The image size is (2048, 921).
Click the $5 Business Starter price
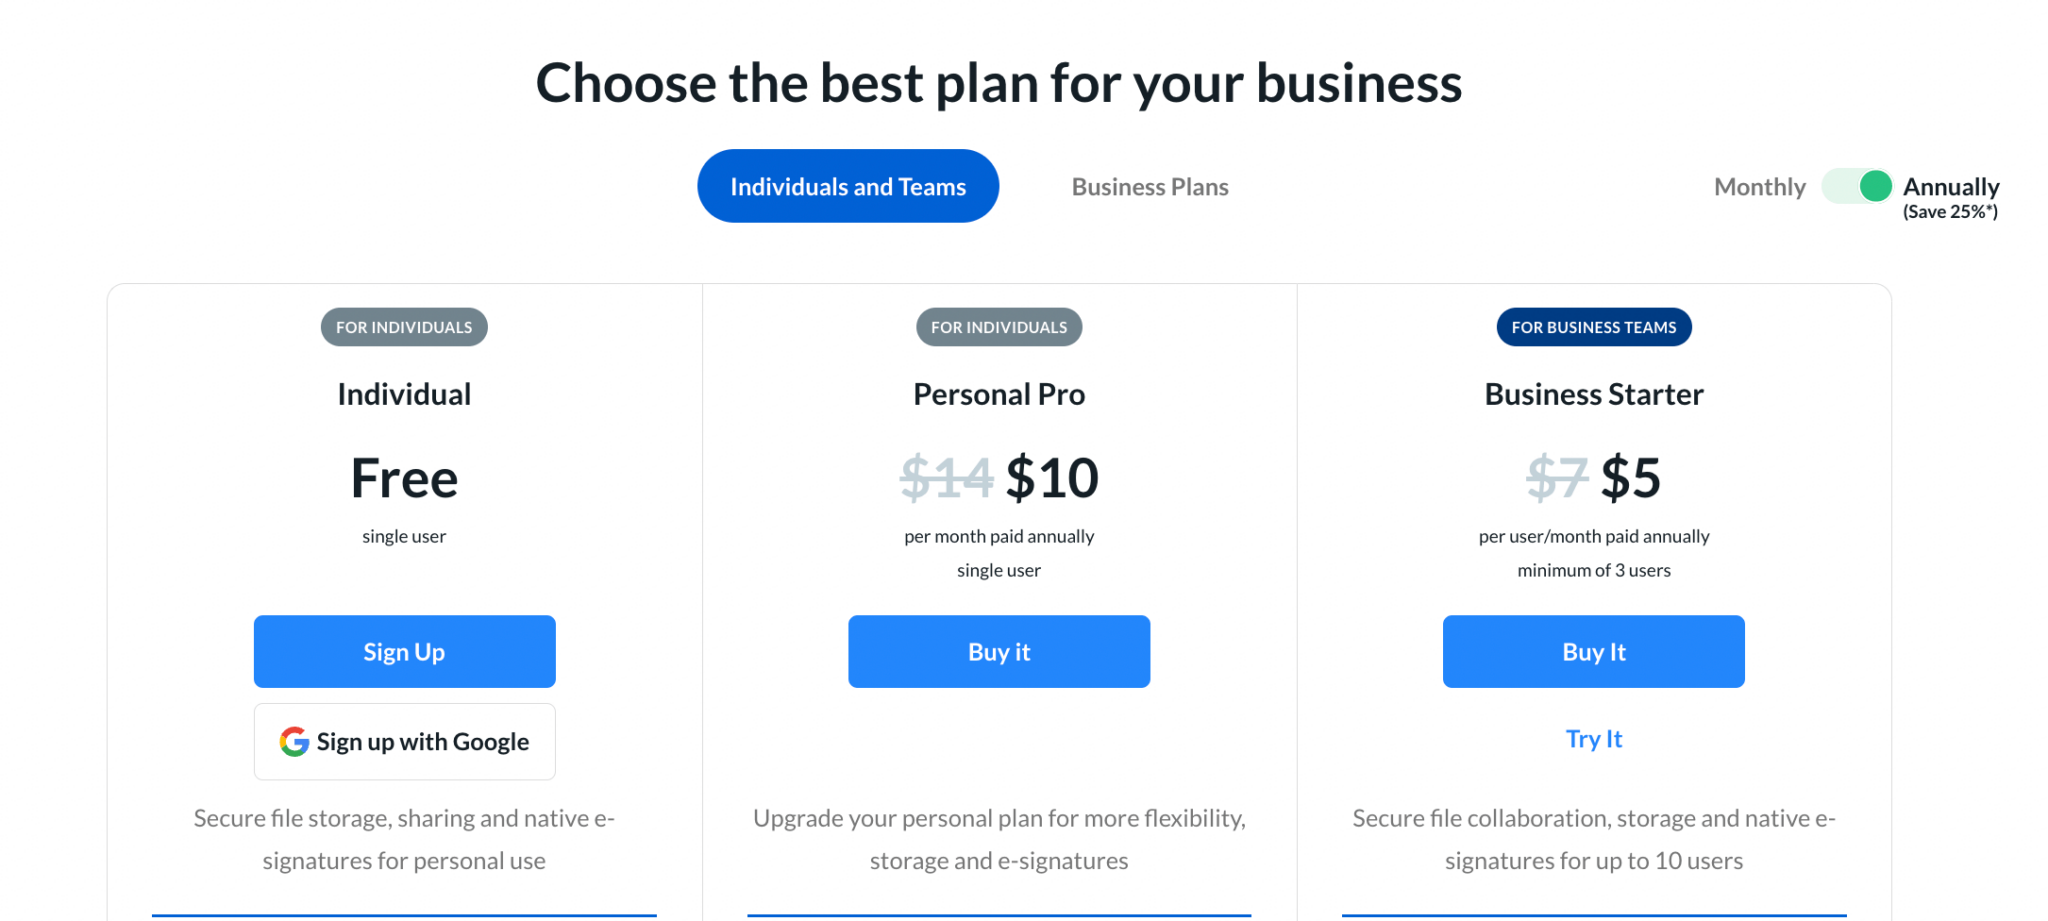tap(1631, 478)
